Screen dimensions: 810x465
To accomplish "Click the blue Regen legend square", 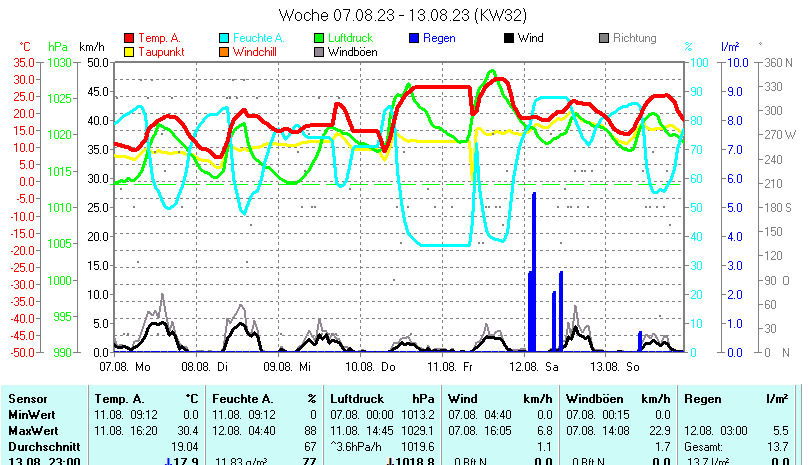I will [415, 38].
